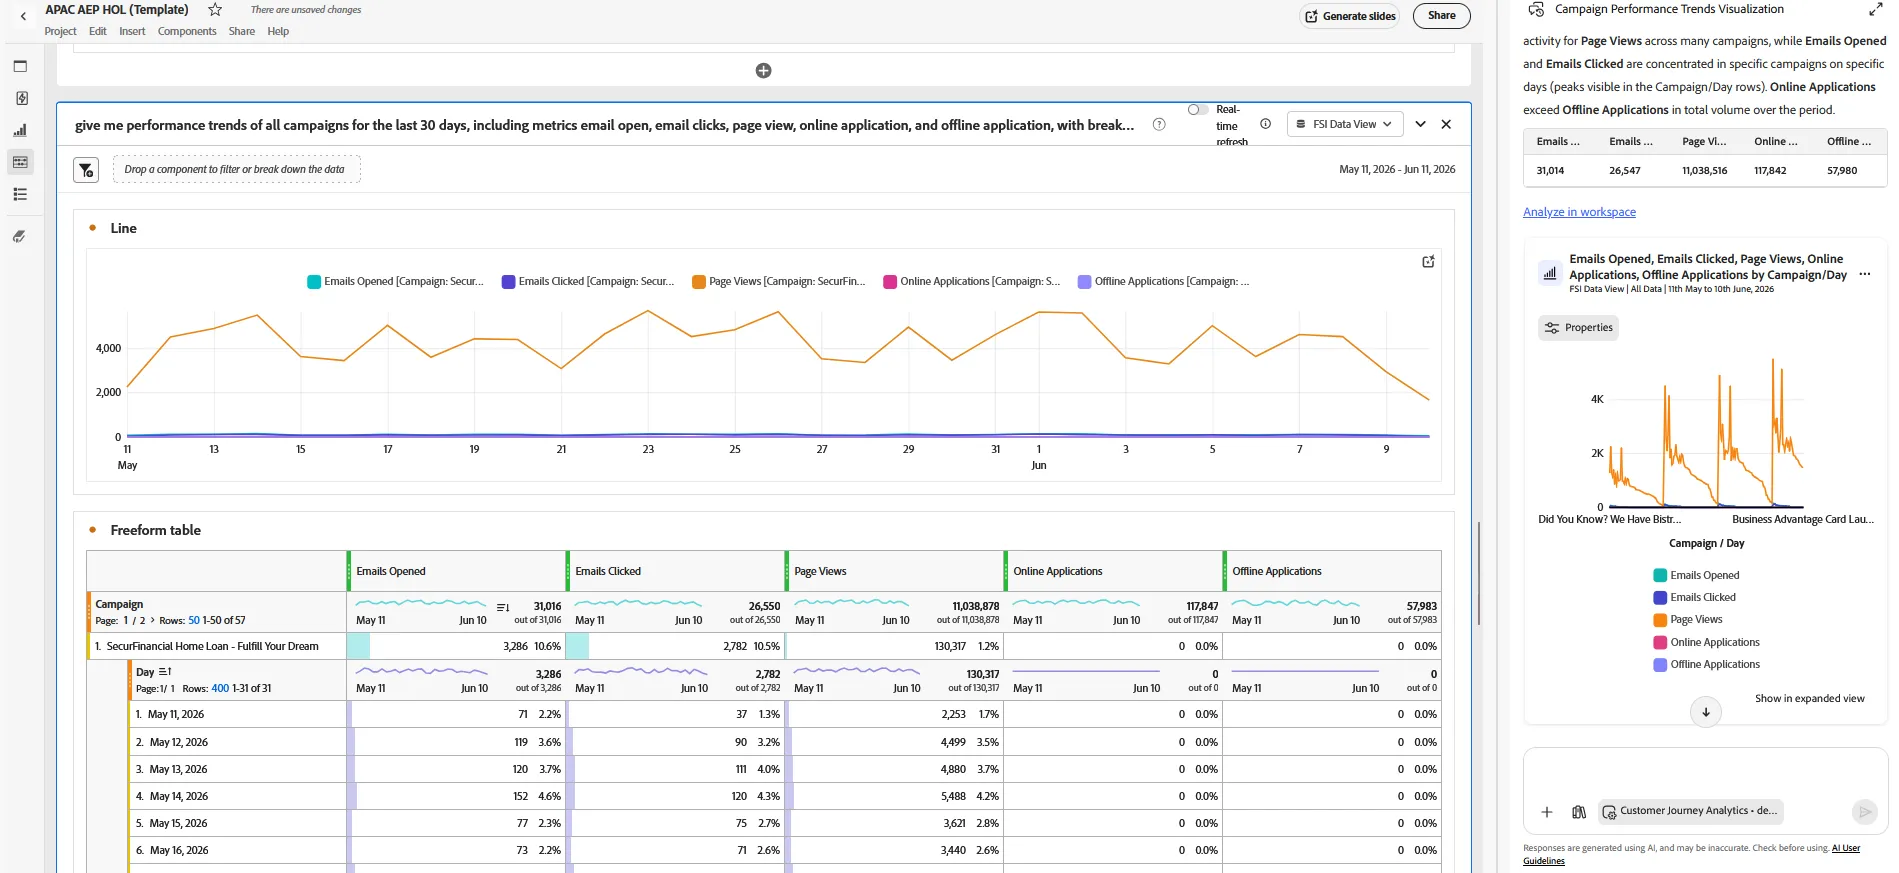The height and width of the screenshot is (873, 1899).
Task: Click the teal Emails Opened swatch in Line legend
Action: coord(314,282)
